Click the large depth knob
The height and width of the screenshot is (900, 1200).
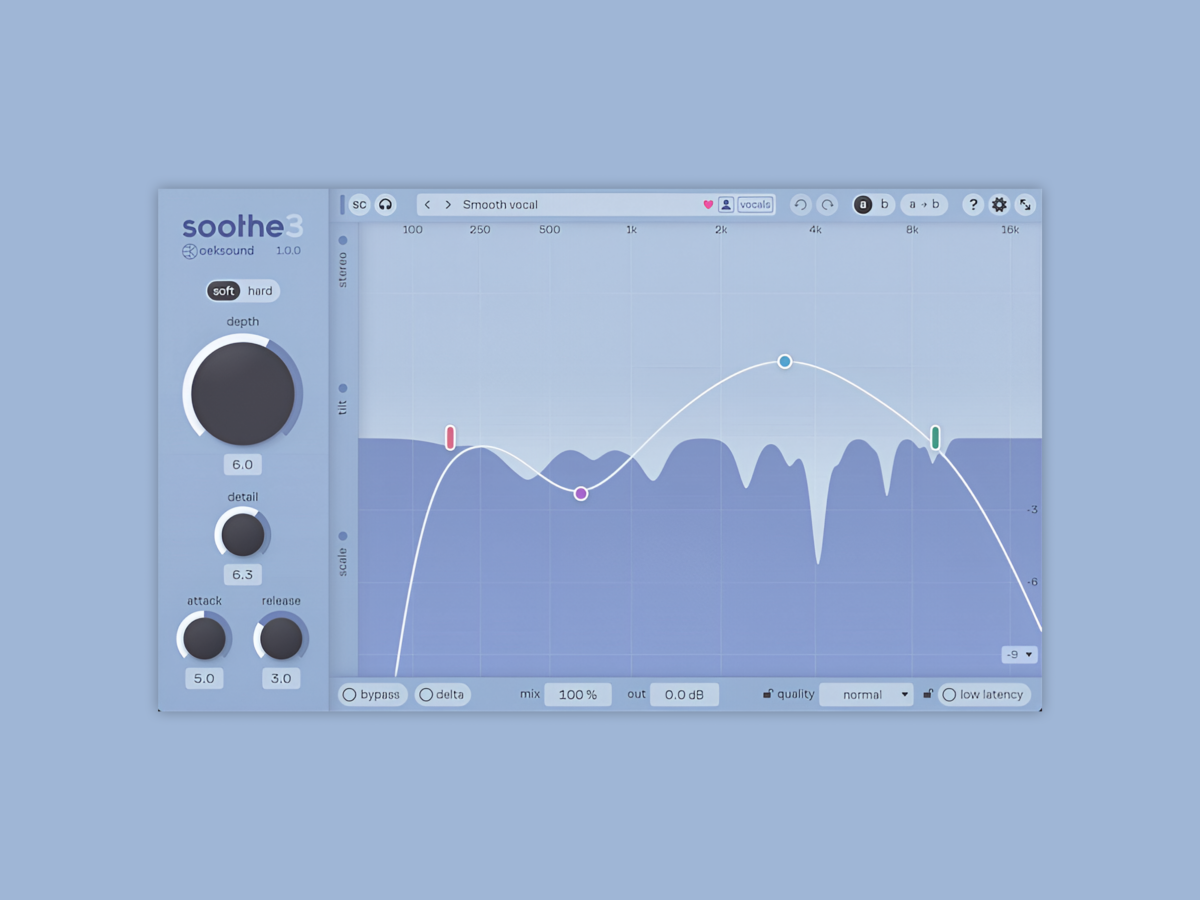242,392
